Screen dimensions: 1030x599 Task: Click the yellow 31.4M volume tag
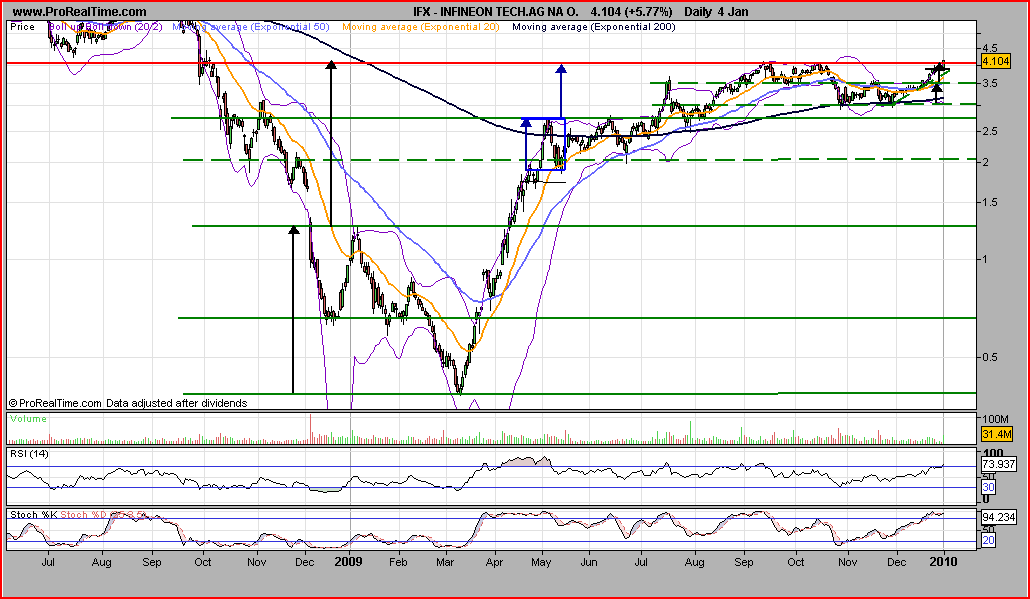(x=995, y=434)
